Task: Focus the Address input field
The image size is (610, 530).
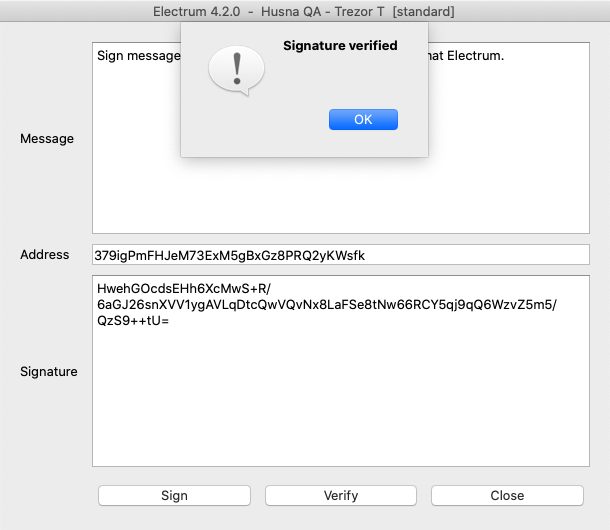Action: tap(341, 255)
